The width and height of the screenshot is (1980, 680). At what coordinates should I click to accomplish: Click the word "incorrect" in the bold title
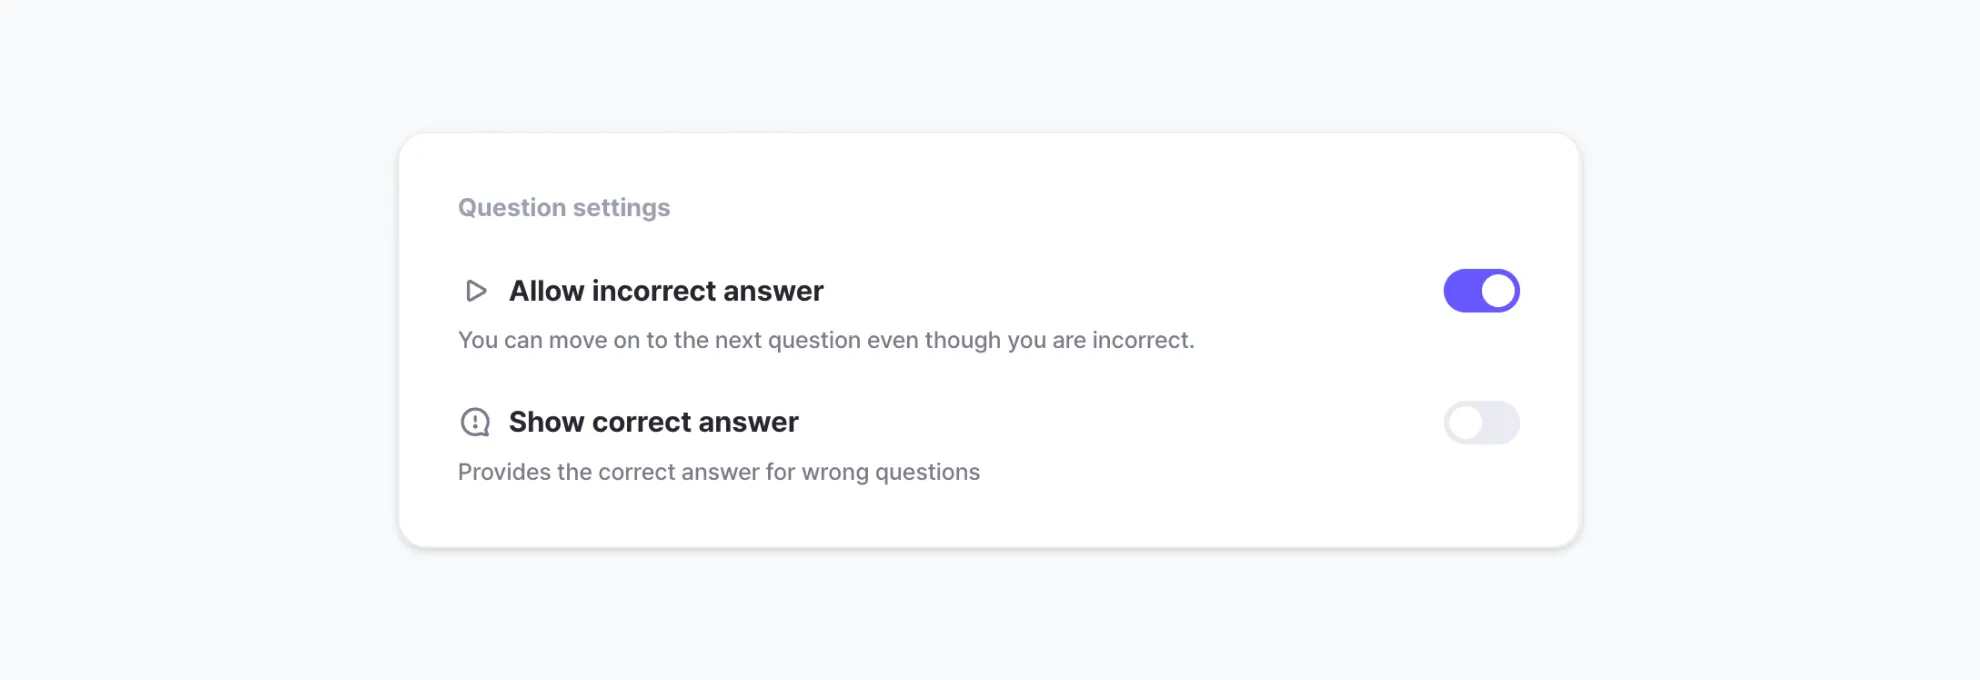[x=654, y=291]
